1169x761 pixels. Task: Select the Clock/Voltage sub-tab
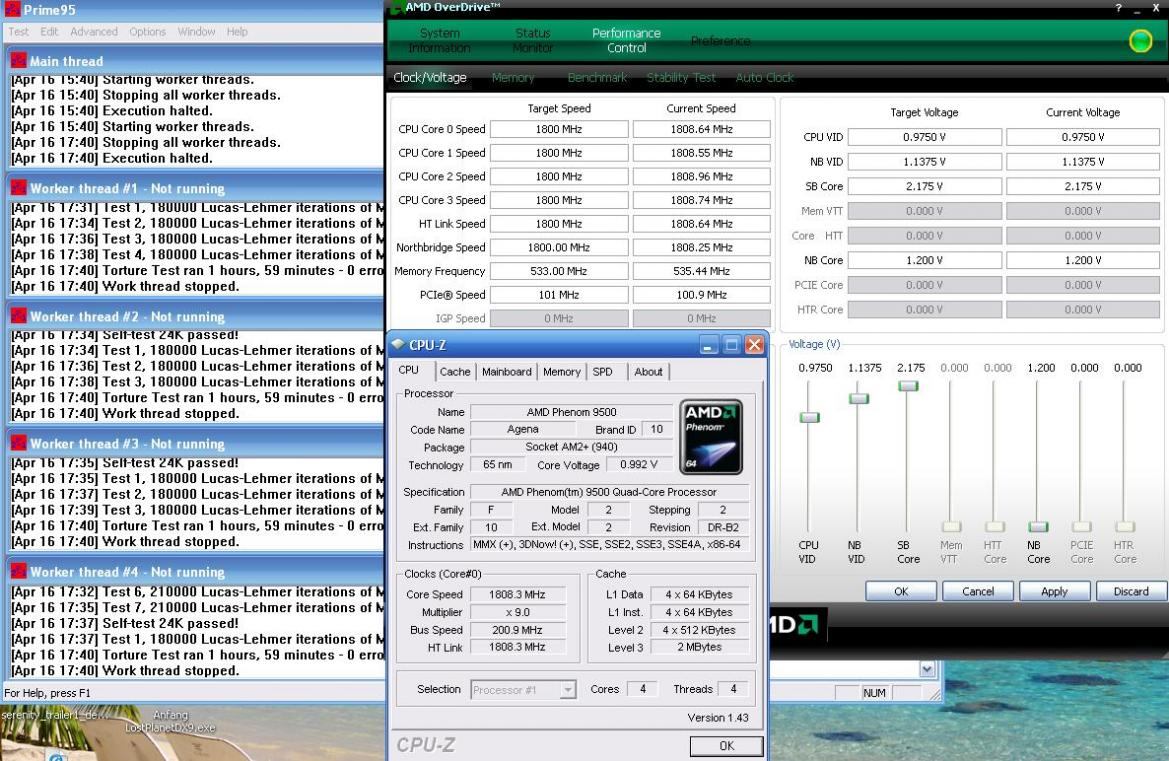pos(429,78)
